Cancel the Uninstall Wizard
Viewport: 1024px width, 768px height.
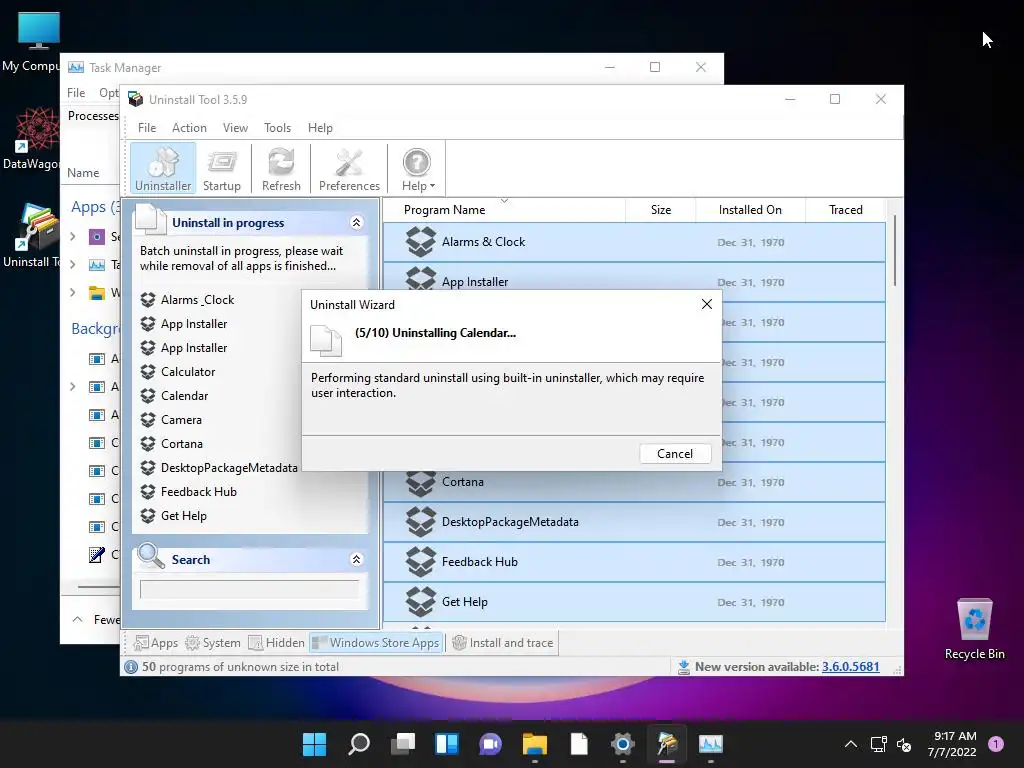click(675, 454)
